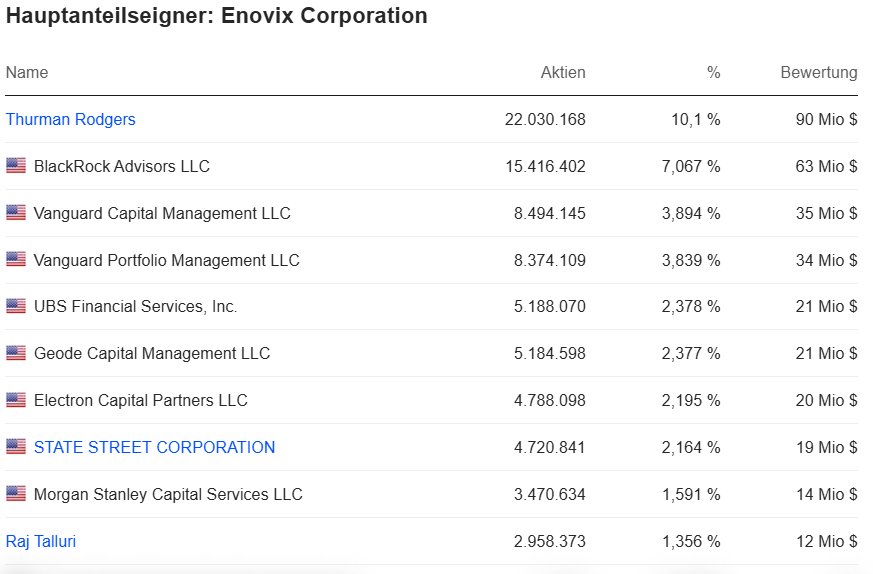Click the US flag beside BlackRock Advisors LLC
The width and height of the screenshot is (873, 574).
click(x=16, y=165)
